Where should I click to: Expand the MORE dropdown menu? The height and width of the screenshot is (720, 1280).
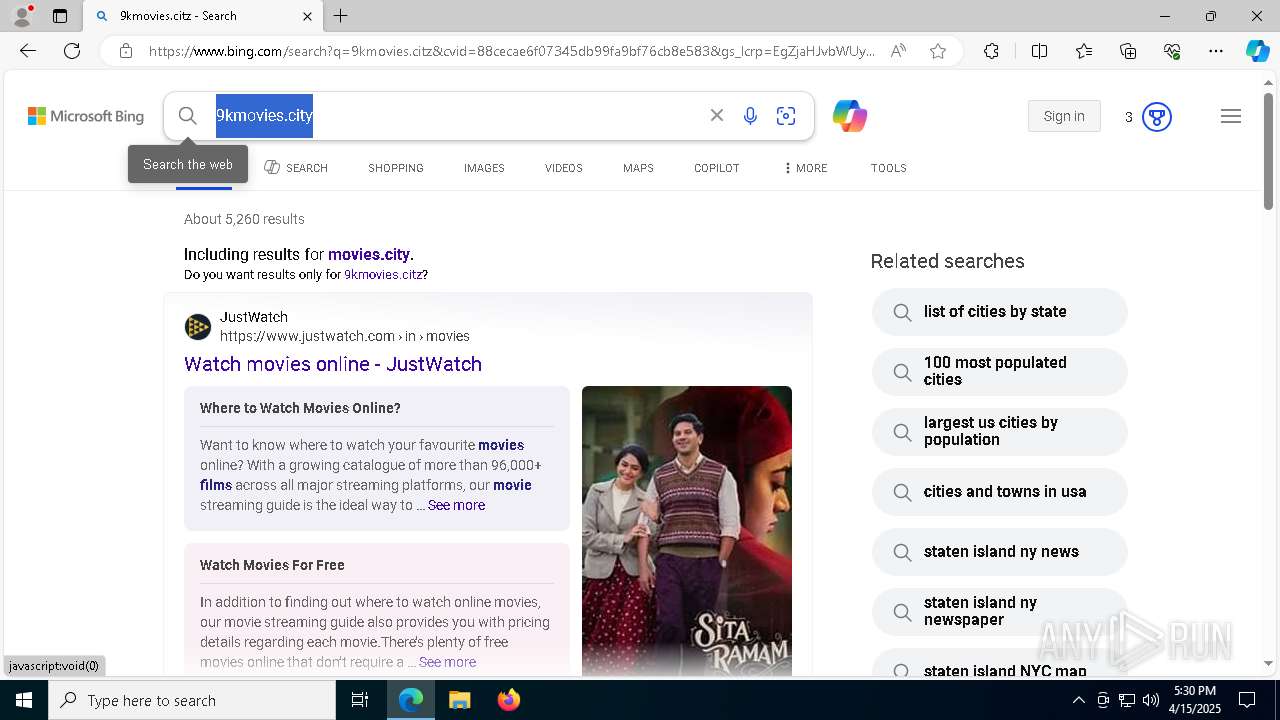[806, 168]
